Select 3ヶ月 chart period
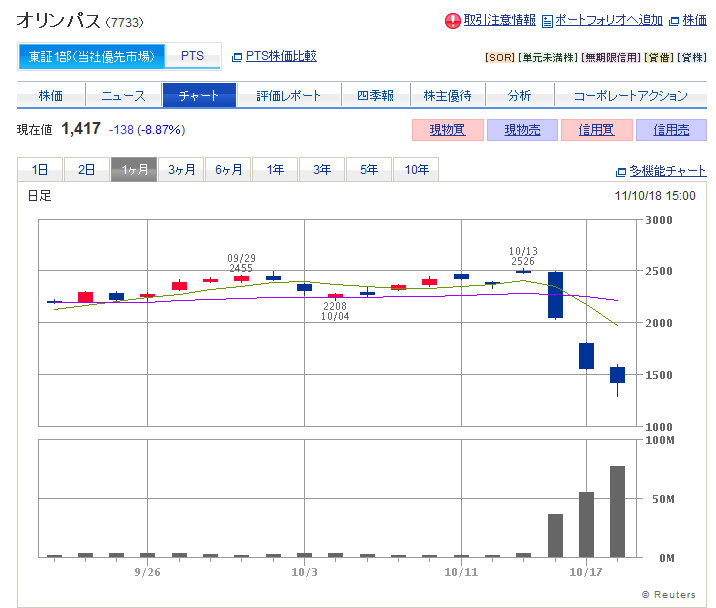Viewport: 716px width, 608px height. click(181, 169)
